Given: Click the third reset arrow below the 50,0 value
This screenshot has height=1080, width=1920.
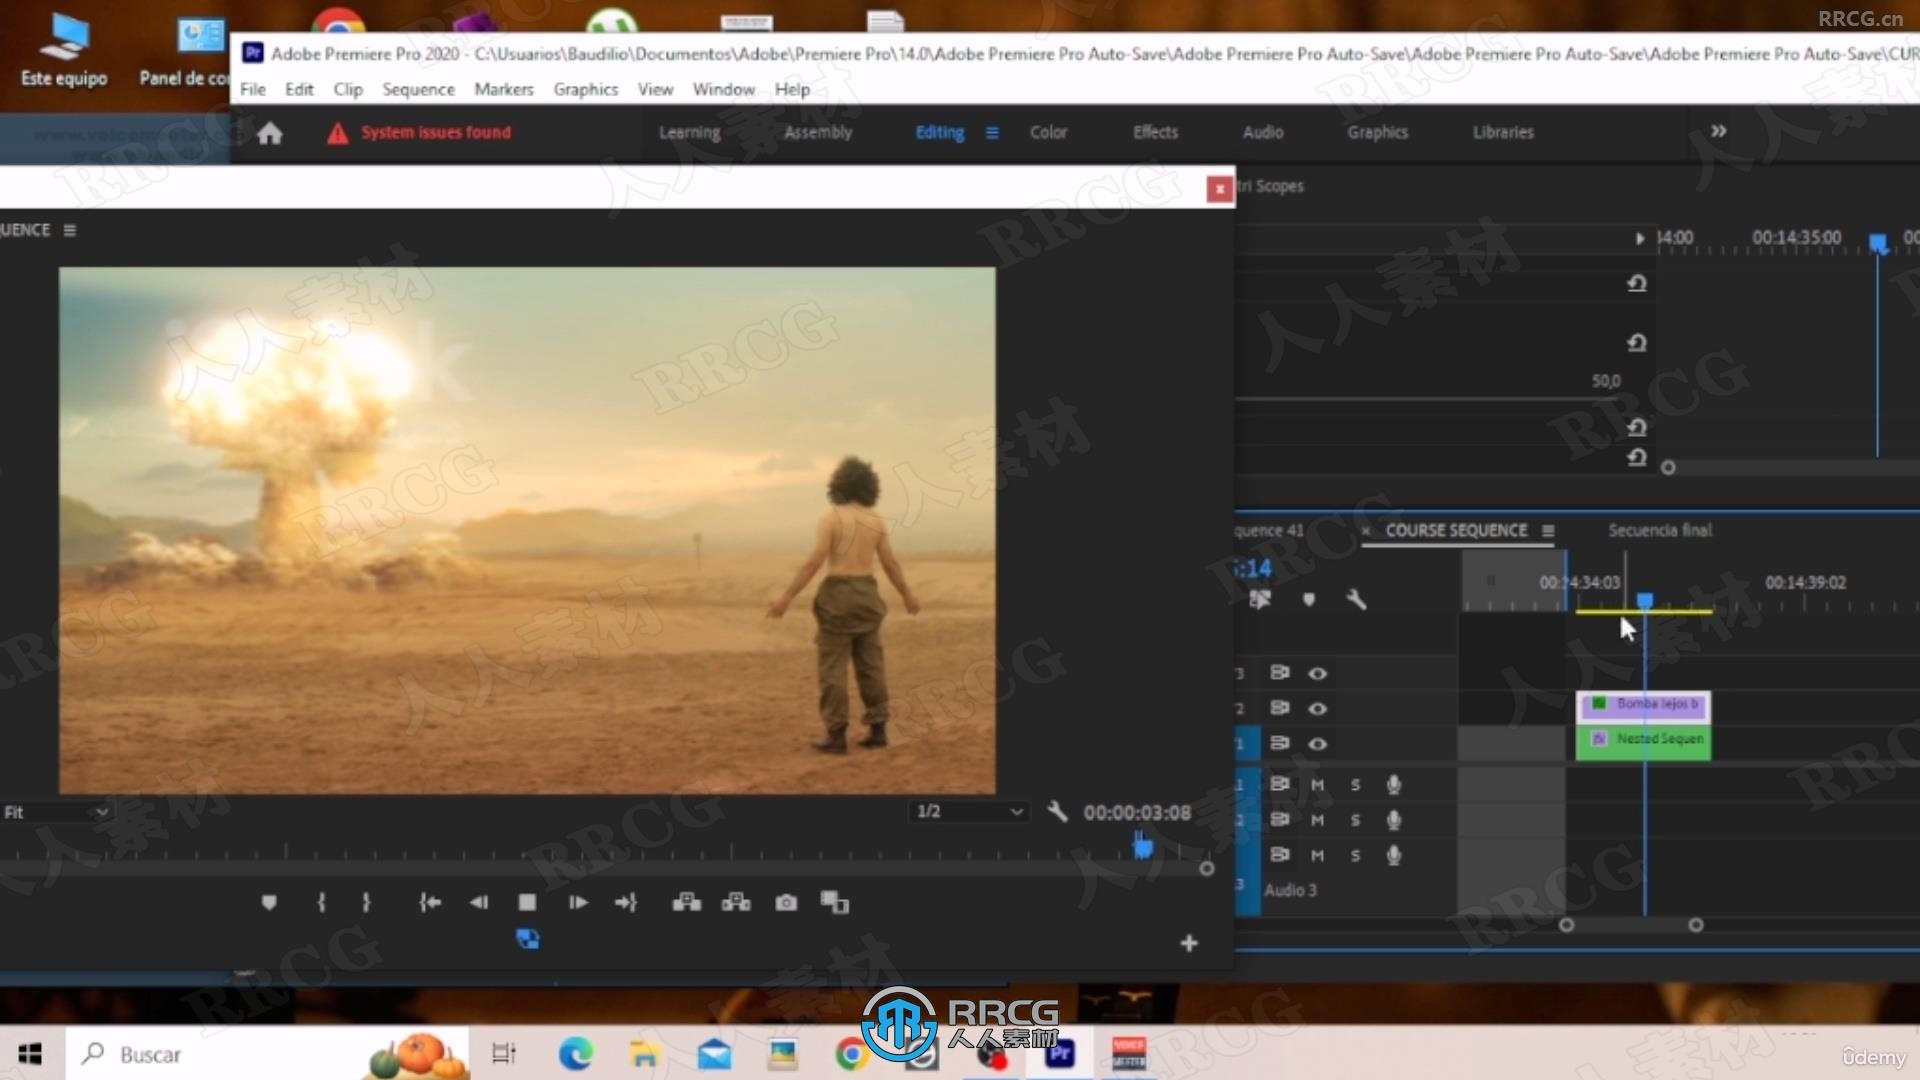Looking at the screenshot, I should pos(1636,427).
